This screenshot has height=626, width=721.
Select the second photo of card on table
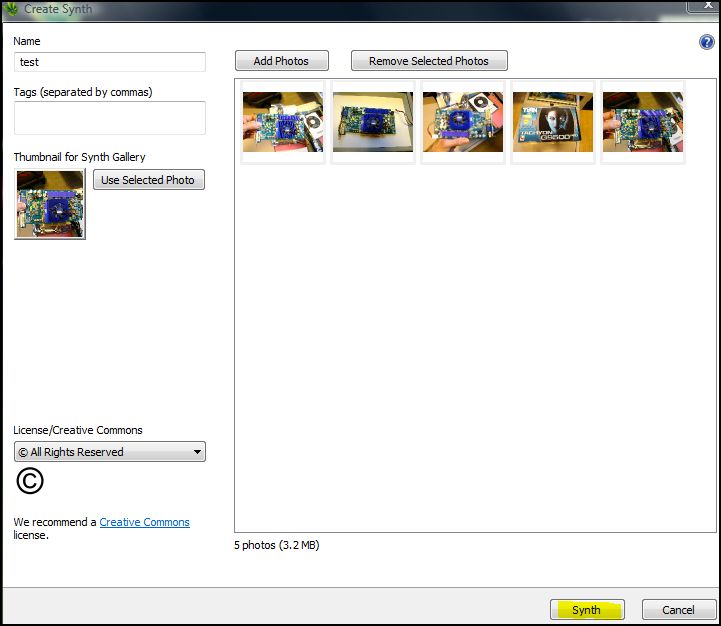point(373,122)
